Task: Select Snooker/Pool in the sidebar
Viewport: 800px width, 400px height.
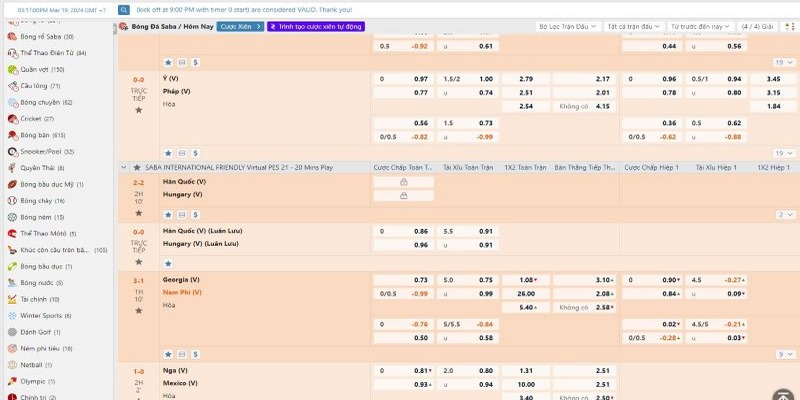Action: pos(46,151)
